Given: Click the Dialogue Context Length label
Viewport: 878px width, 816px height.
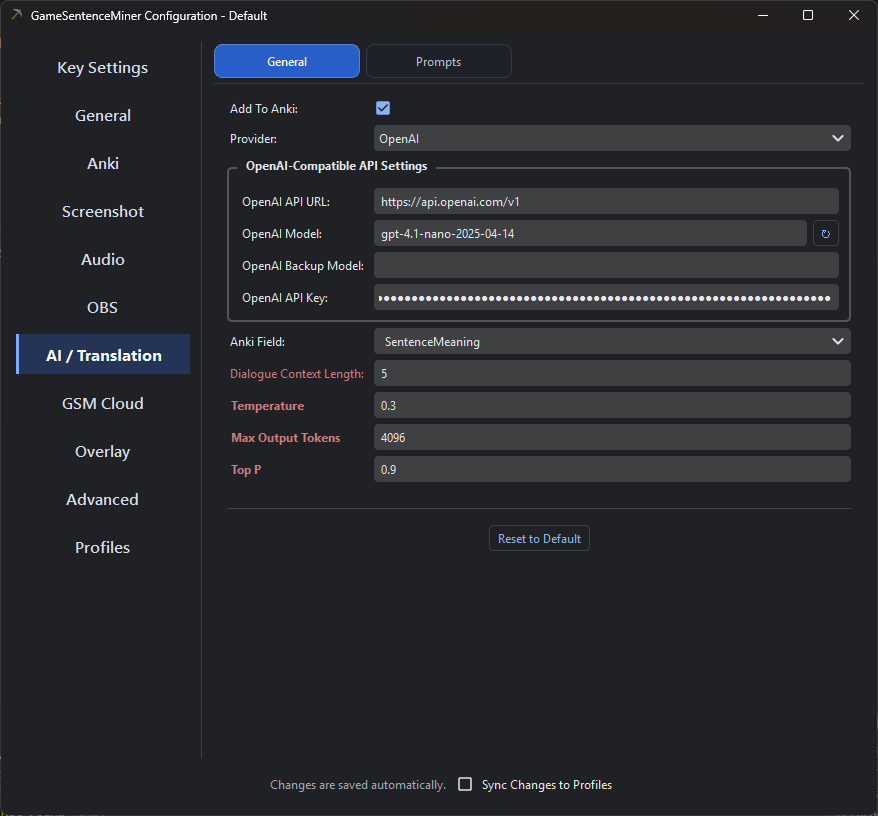Looking at the screenshot, I should tap(297, 374).
